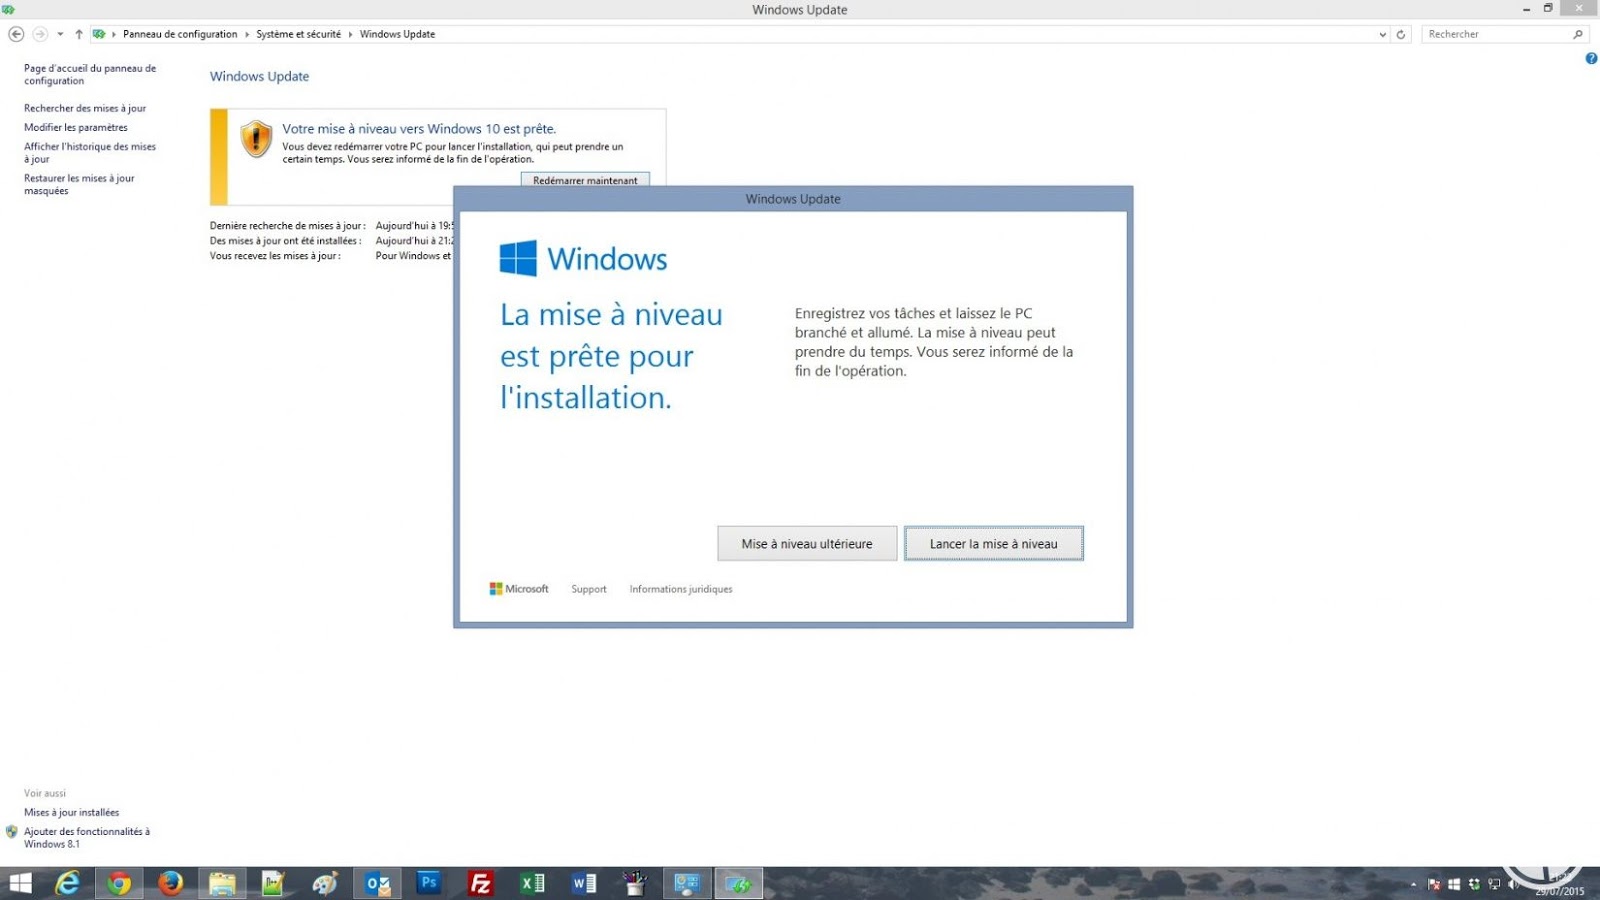Expand the address bar history dropdown
This screenshot has height=900, width=1600.
[x=1382, y=34]
